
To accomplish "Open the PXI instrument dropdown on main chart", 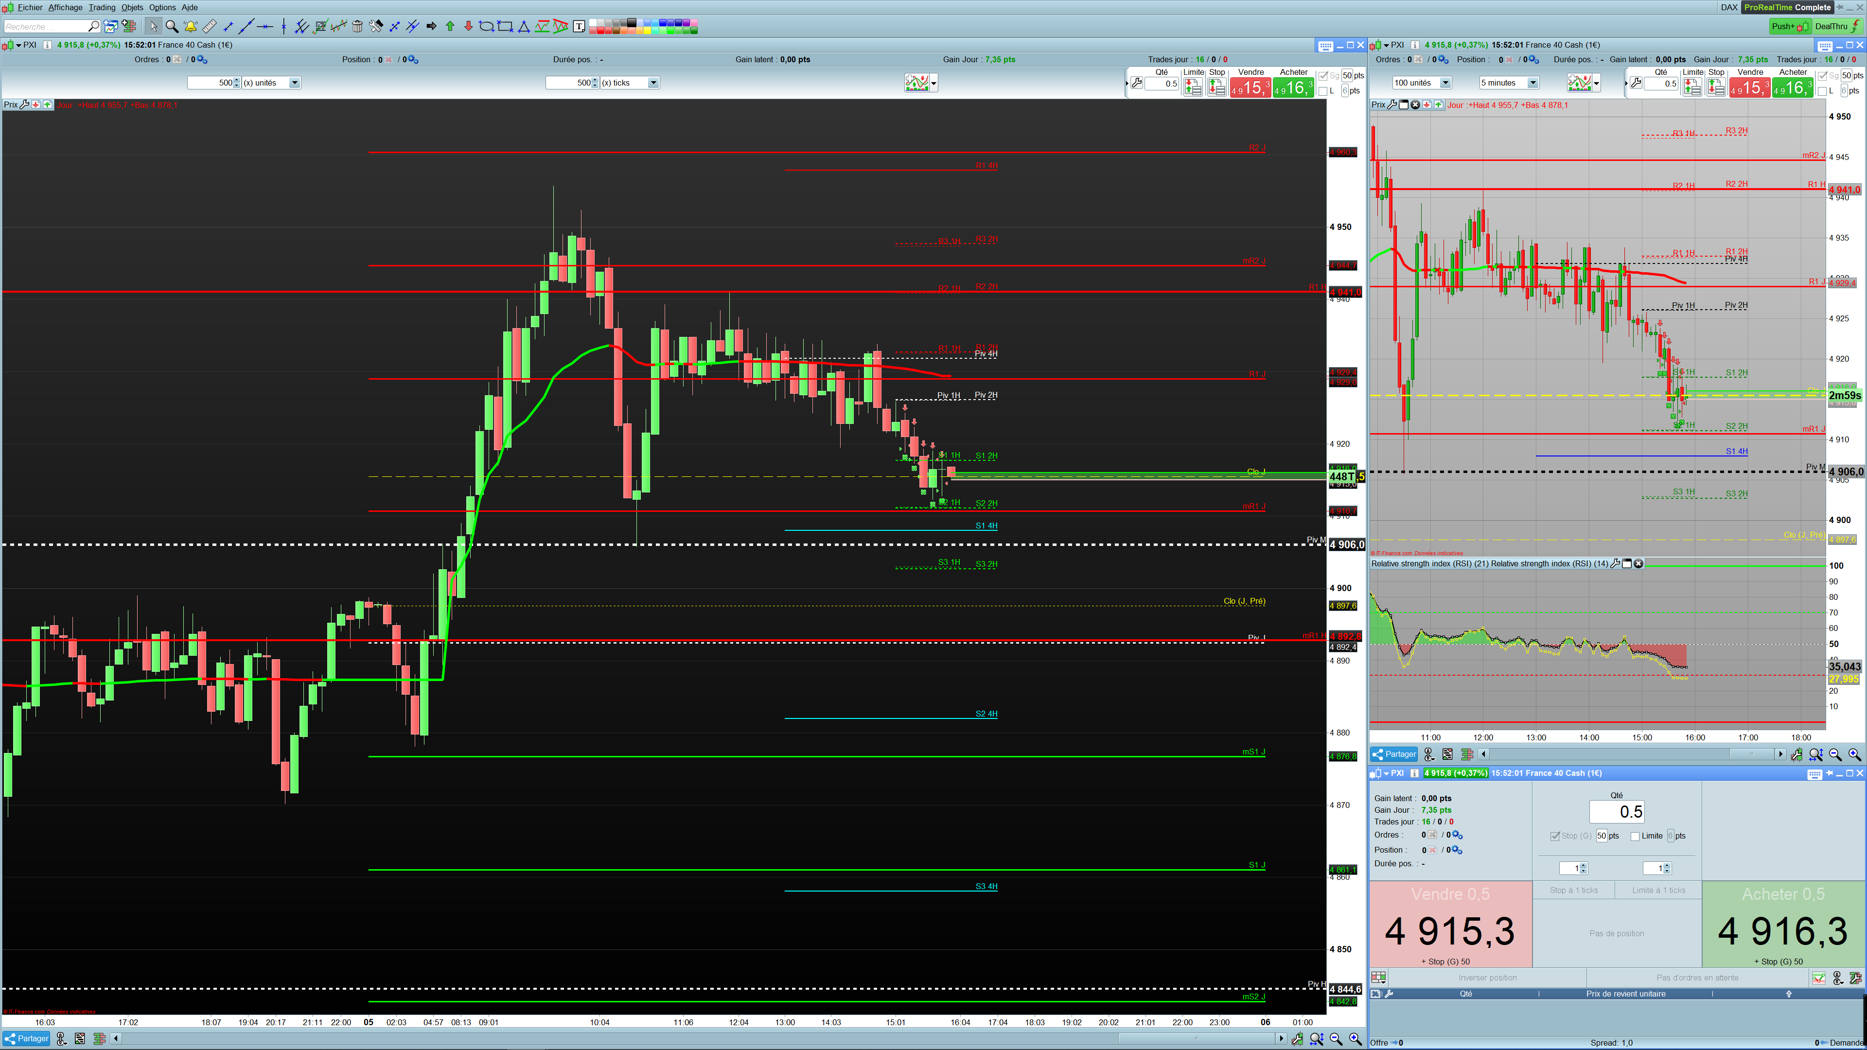I will coord(19,45).
